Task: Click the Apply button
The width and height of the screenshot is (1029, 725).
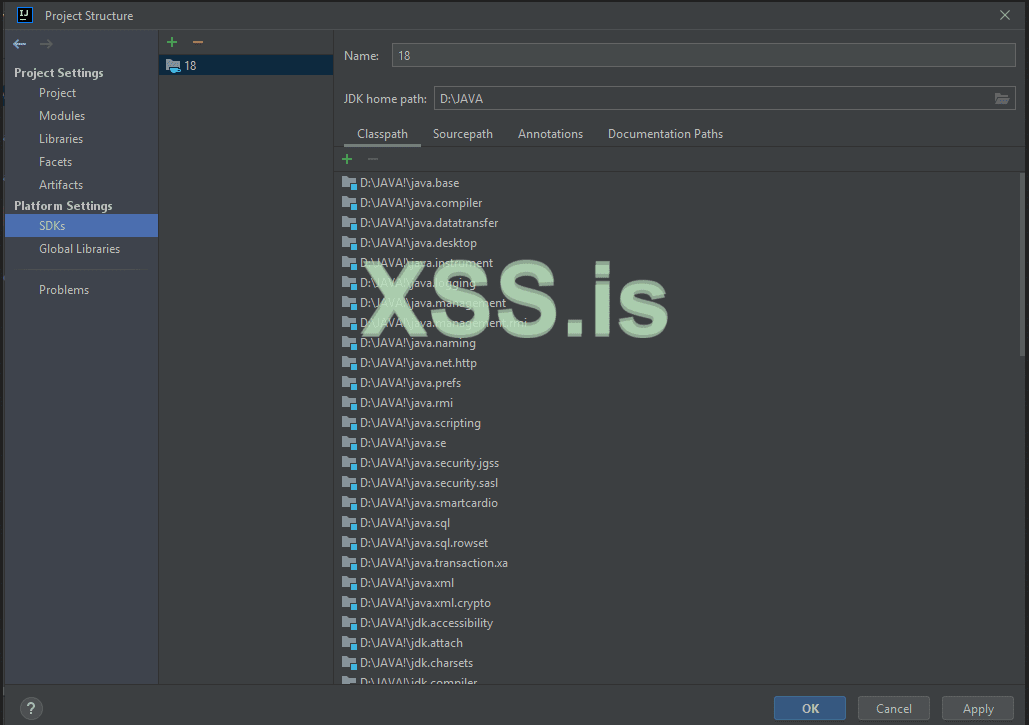Action: (977, 708)
